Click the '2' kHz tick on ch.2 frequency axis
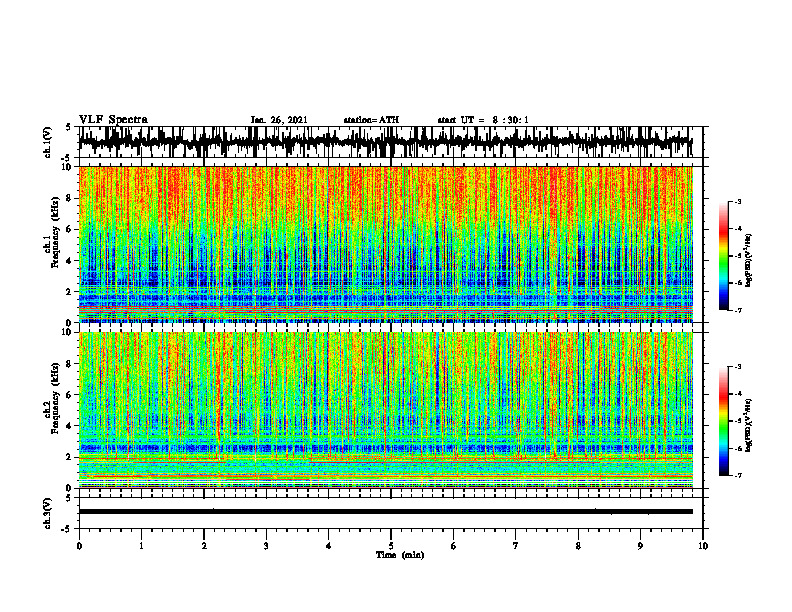 click(x=69, y=457)
